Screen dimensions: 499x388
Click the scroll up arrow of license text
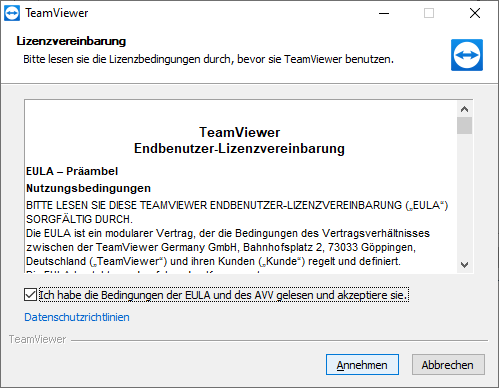[464, 109]
